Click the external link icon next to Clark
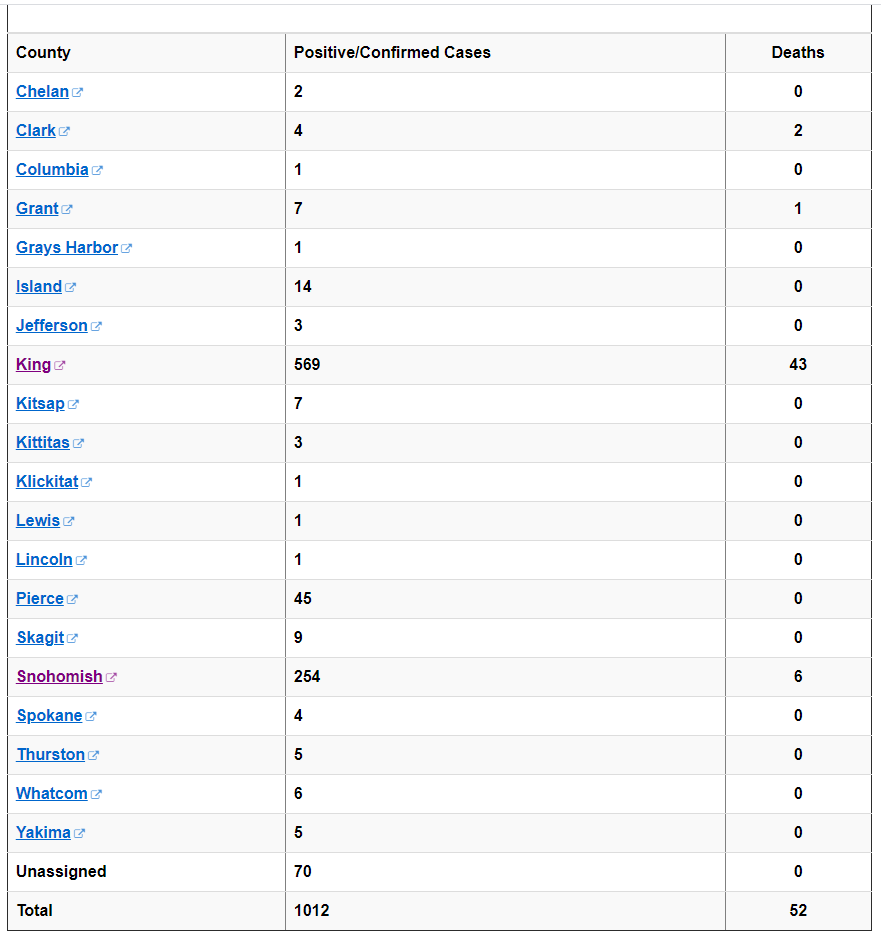 [x=64, y=131]
